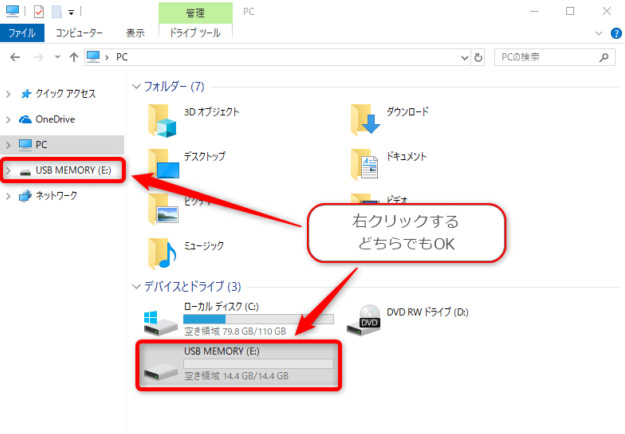625x434 pixels.
Task: Click the 空き領域 79.8 GB/110 GB text
Action: (x=235, y=331)
